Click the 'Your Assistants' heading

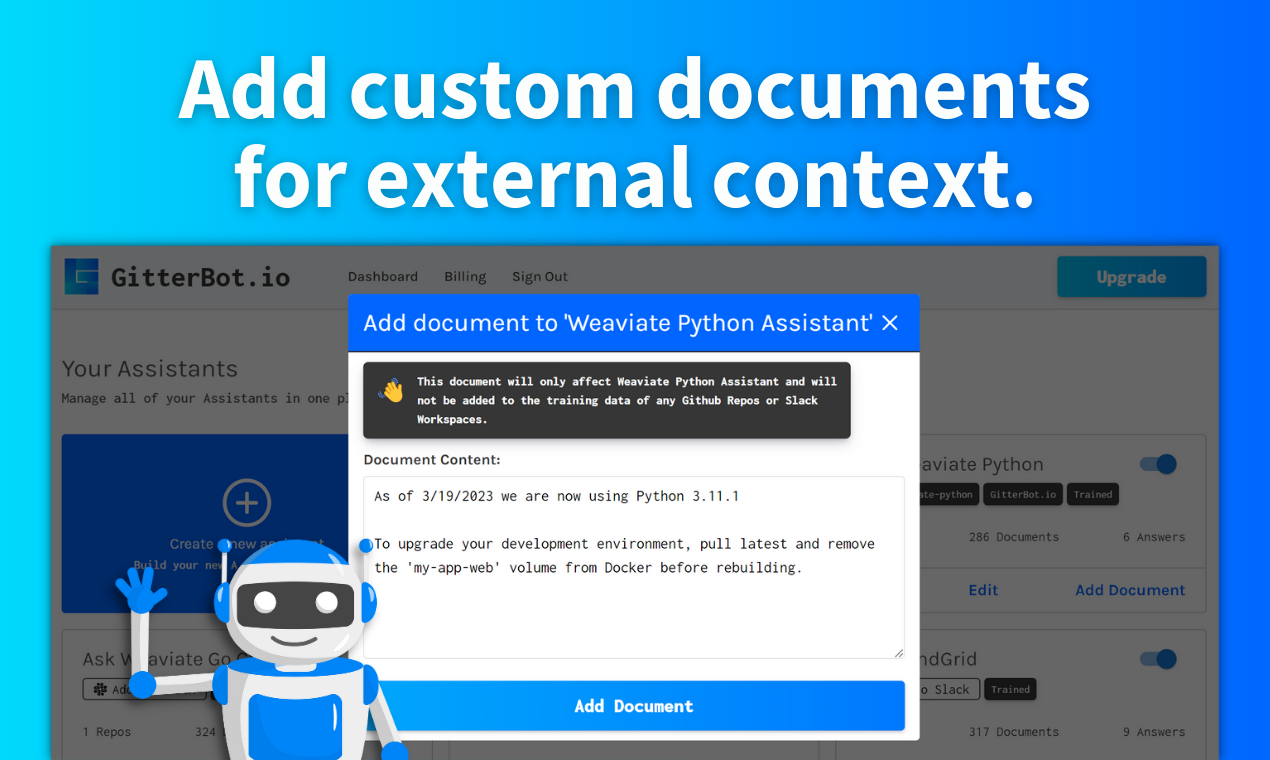point(150,368)
